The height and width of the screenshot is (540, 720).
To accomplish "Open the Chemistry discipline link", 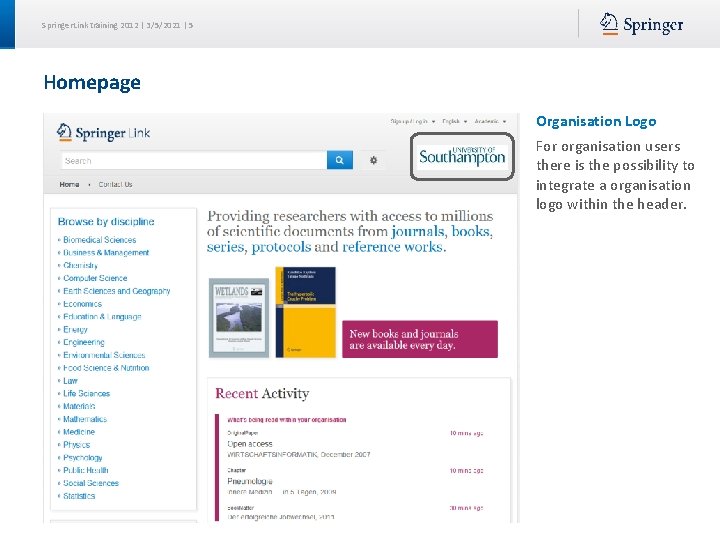I will (x=80, y=265).
